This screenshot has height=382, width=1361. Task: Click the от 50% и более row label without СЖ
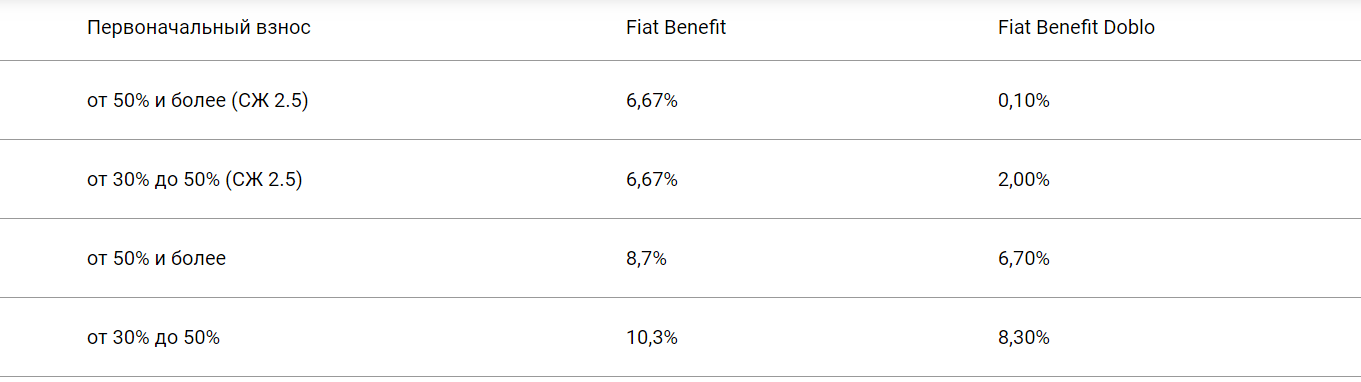[157, 259]
